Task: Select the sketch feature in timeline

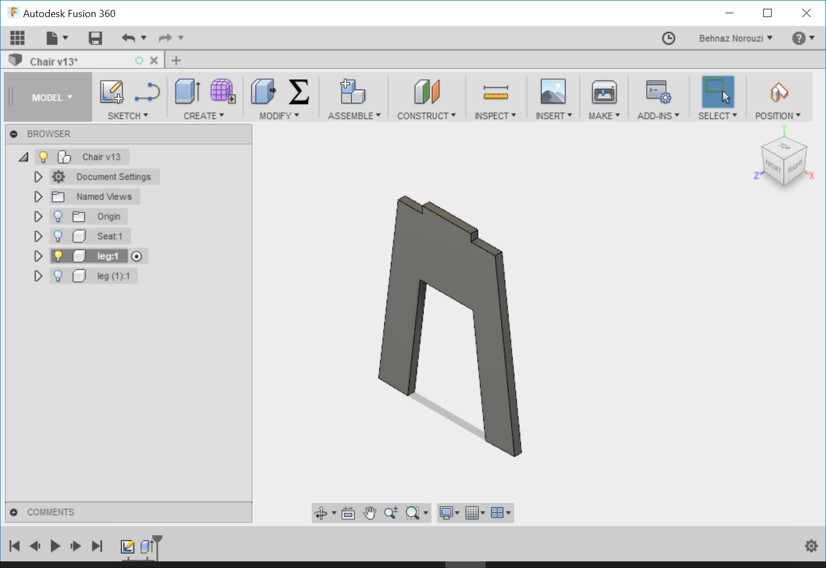Action: [127, 546]
